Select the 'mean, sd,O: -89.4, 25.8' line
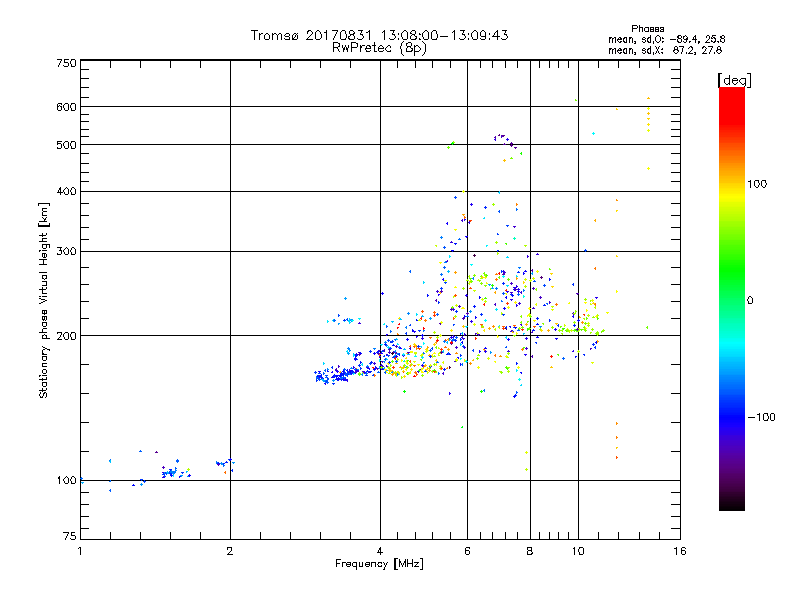 [666, 39]
